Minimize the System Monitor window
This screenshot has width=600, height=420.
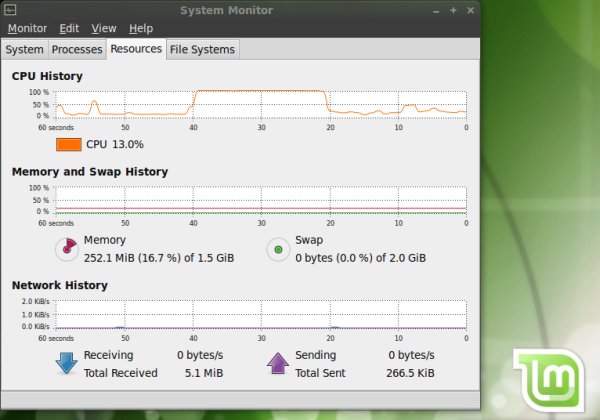438,10
